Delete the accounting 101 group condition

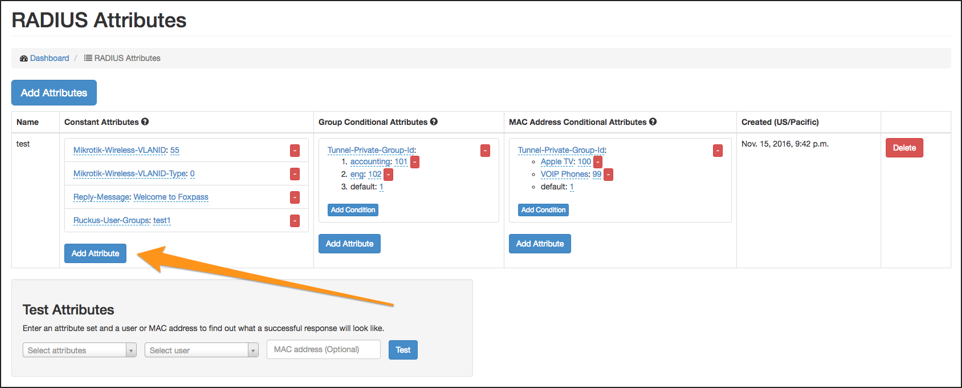click(x=415, y=162)
